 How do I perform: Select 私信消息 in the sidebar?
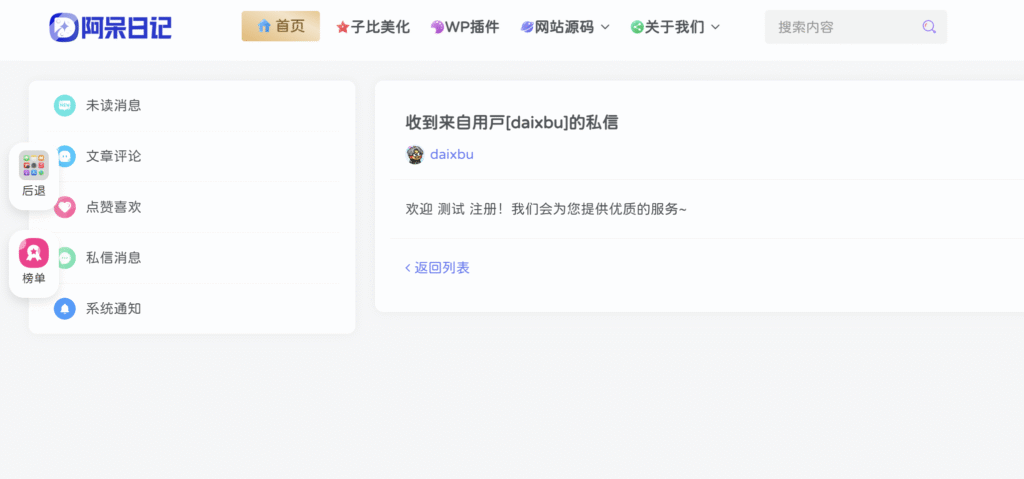[x=113, y=257]
